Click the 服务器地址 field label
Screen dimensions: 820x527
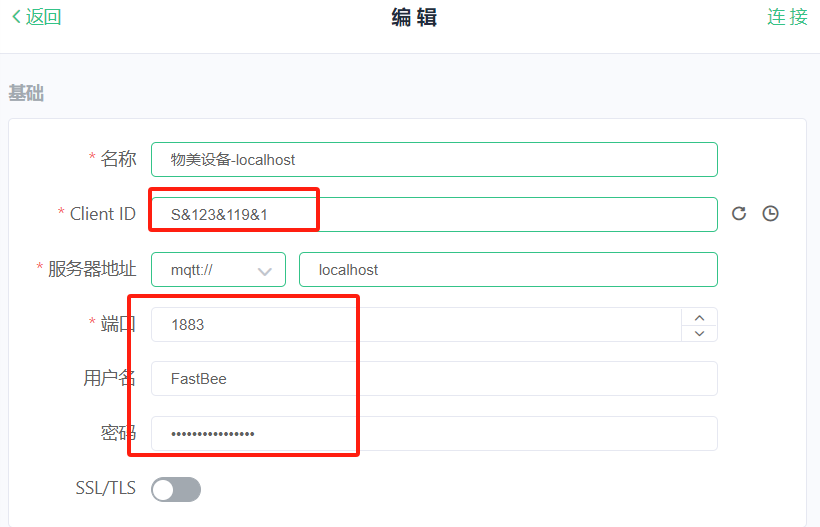(x=91, y=270)
